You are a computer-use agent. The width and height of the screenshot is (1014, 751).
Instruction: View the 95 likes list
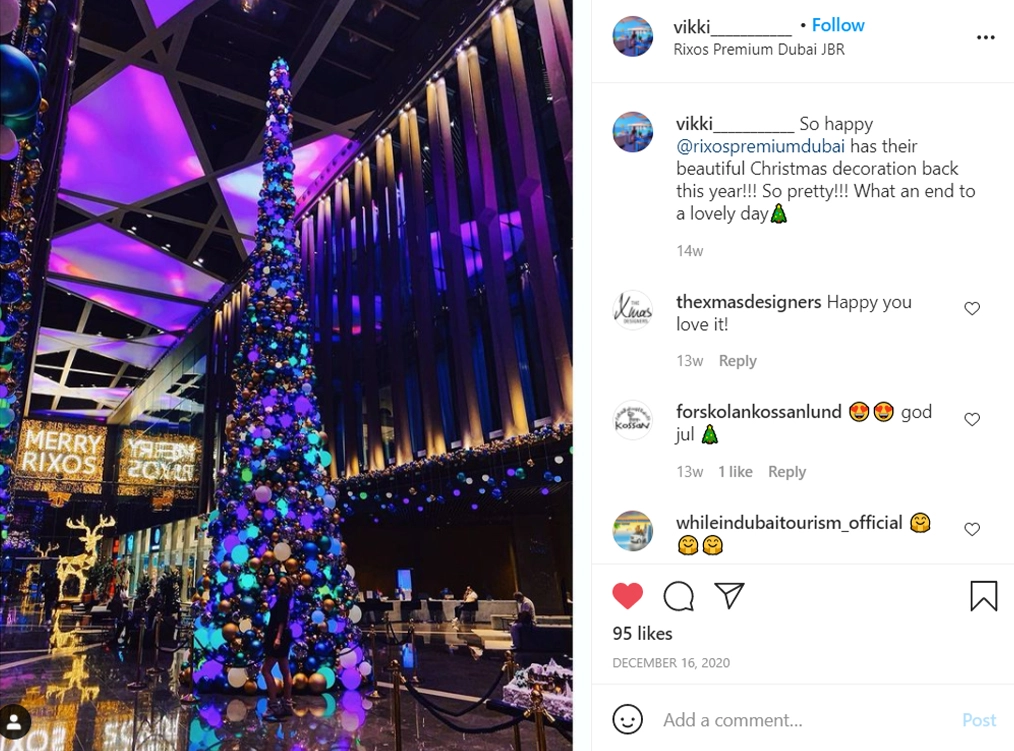pyautogui.click(x=642, y=633)
